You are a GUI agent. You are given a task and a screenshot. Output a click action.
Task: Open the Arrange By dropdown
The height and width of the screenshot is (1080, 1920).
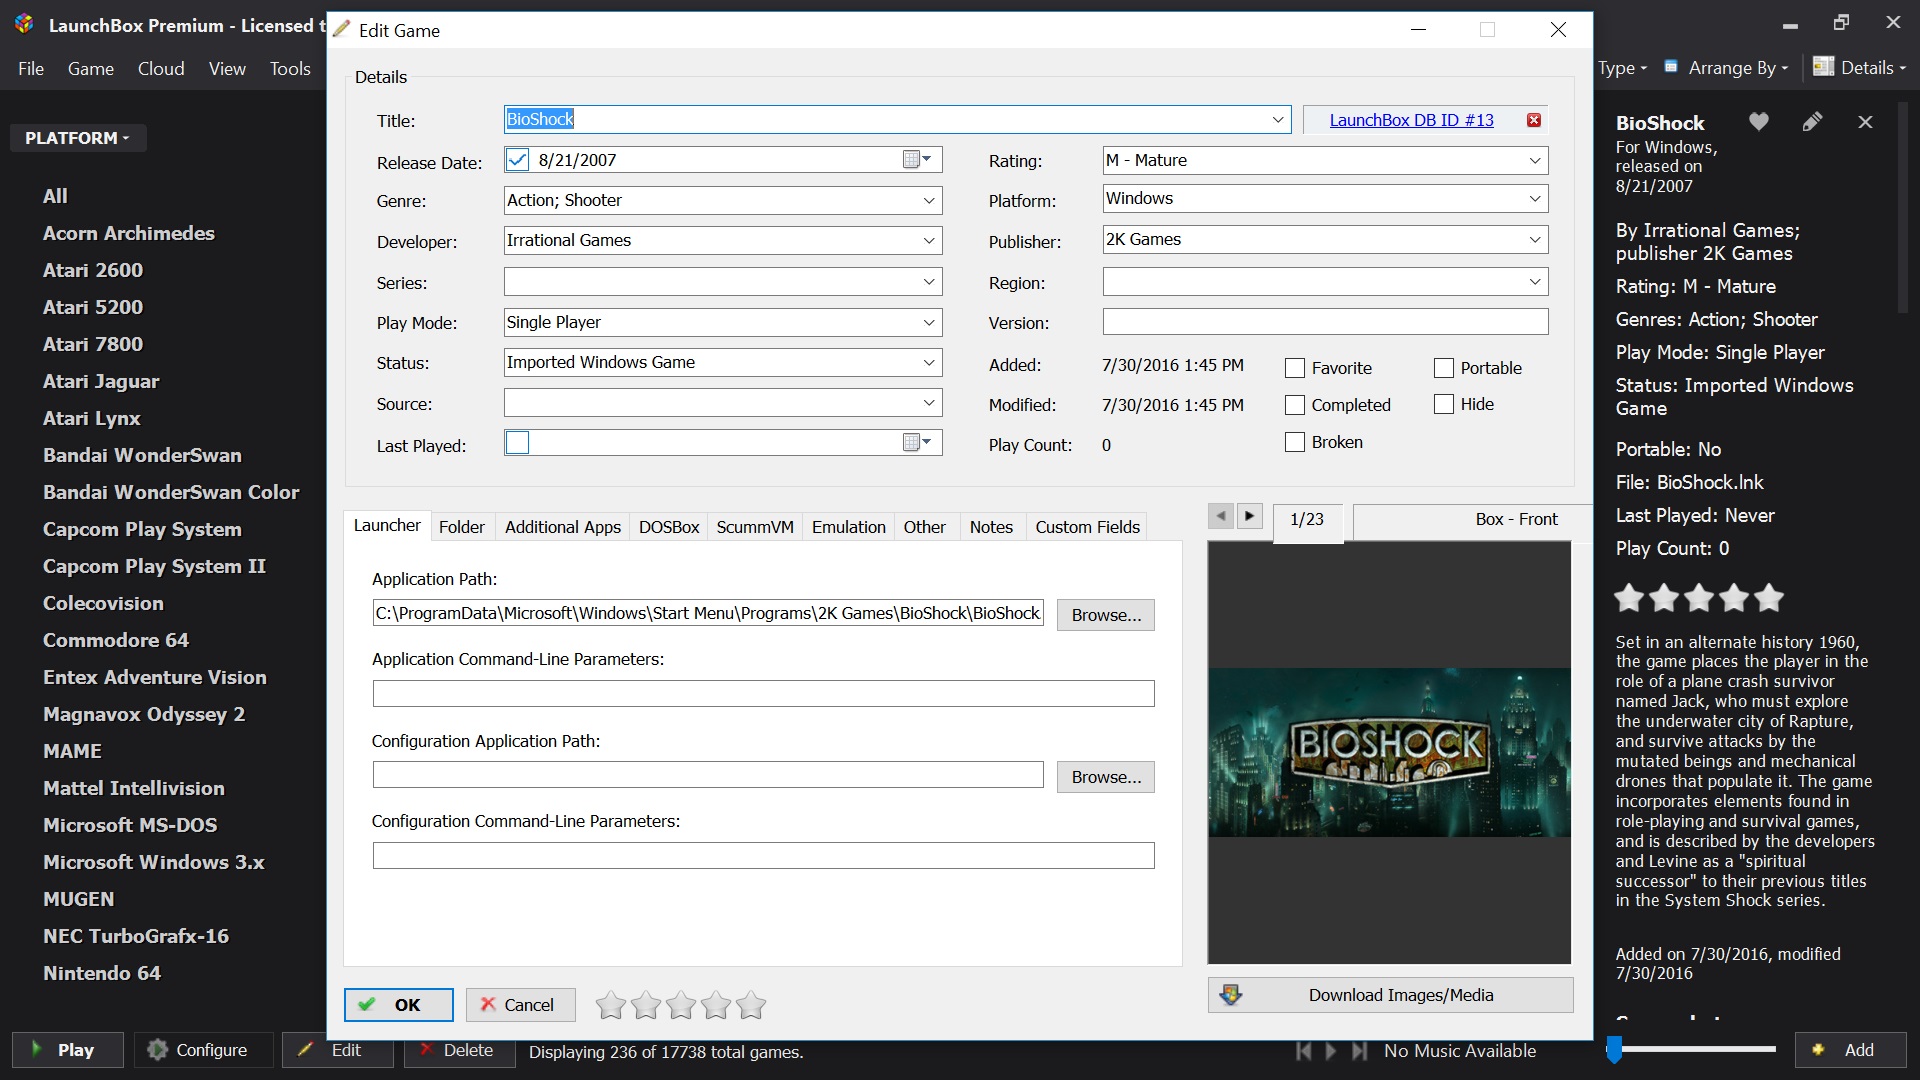[x=1726, y=67]
